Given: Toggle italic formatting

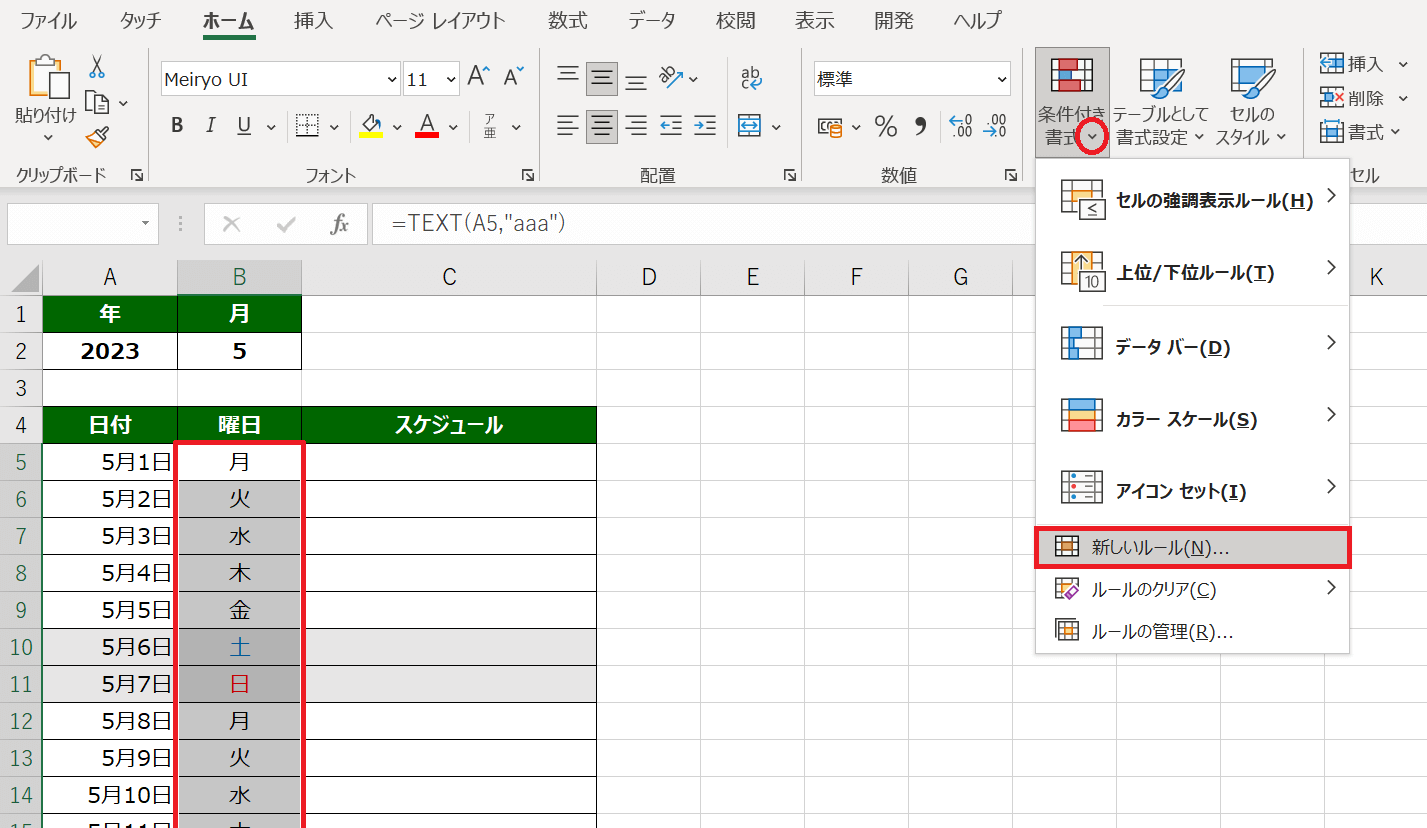Looking at the screenshot, I should [210, 126].
